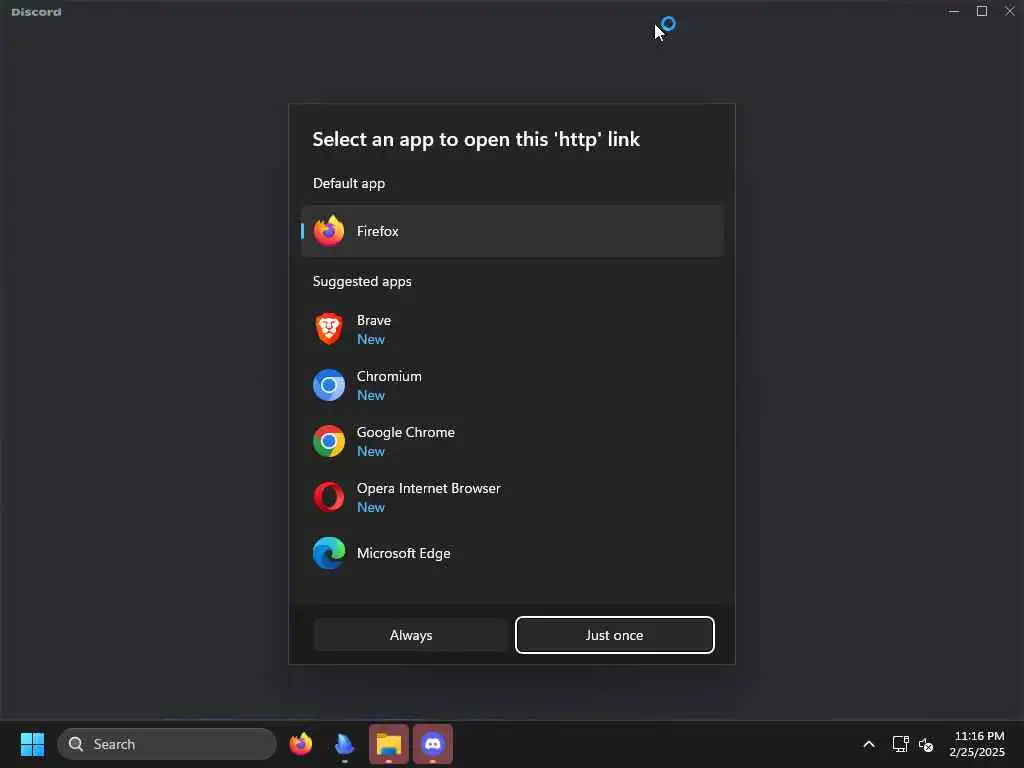Click the muted volume tray icon
Image resolution: width=1024 pixels, height=768 pixels.
[x=926, y=744]
